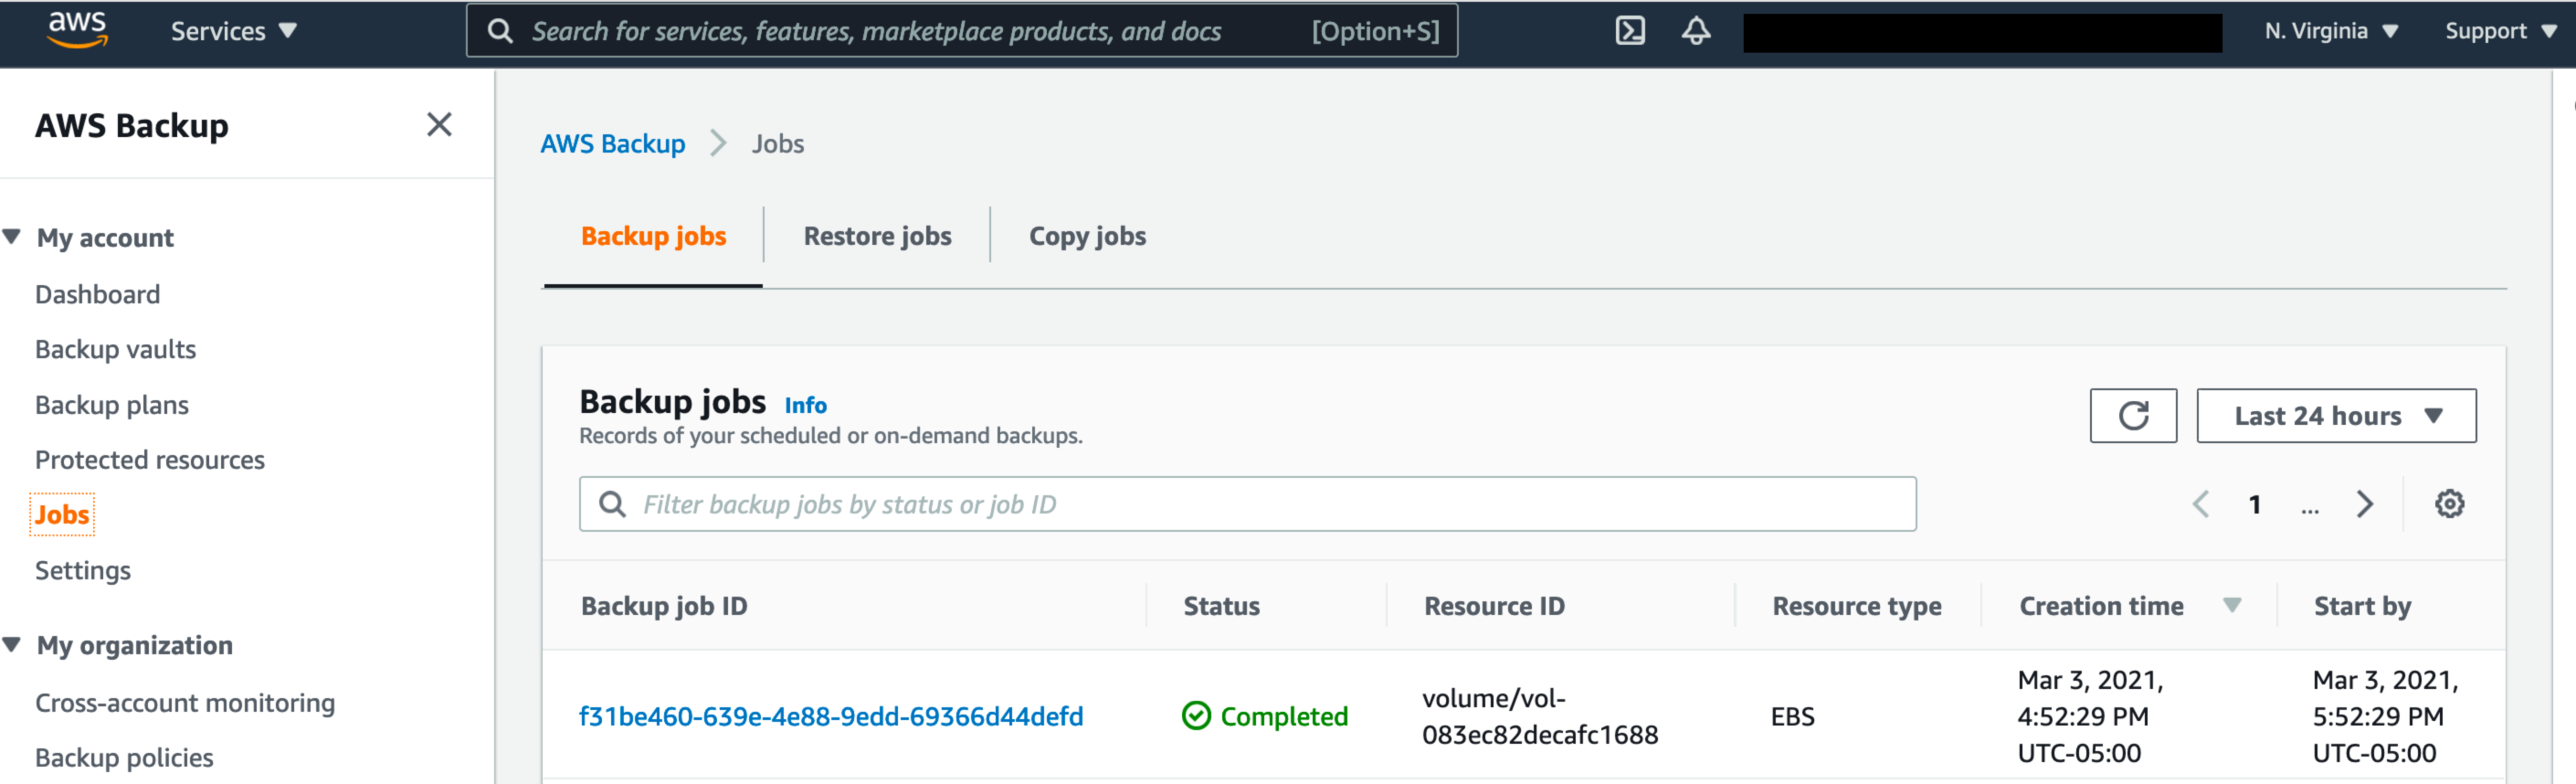Image resolution: width=2576 pixels, height=784 pixels.
Task: Open Settings in the sidebar
Action: pos(82,571)
